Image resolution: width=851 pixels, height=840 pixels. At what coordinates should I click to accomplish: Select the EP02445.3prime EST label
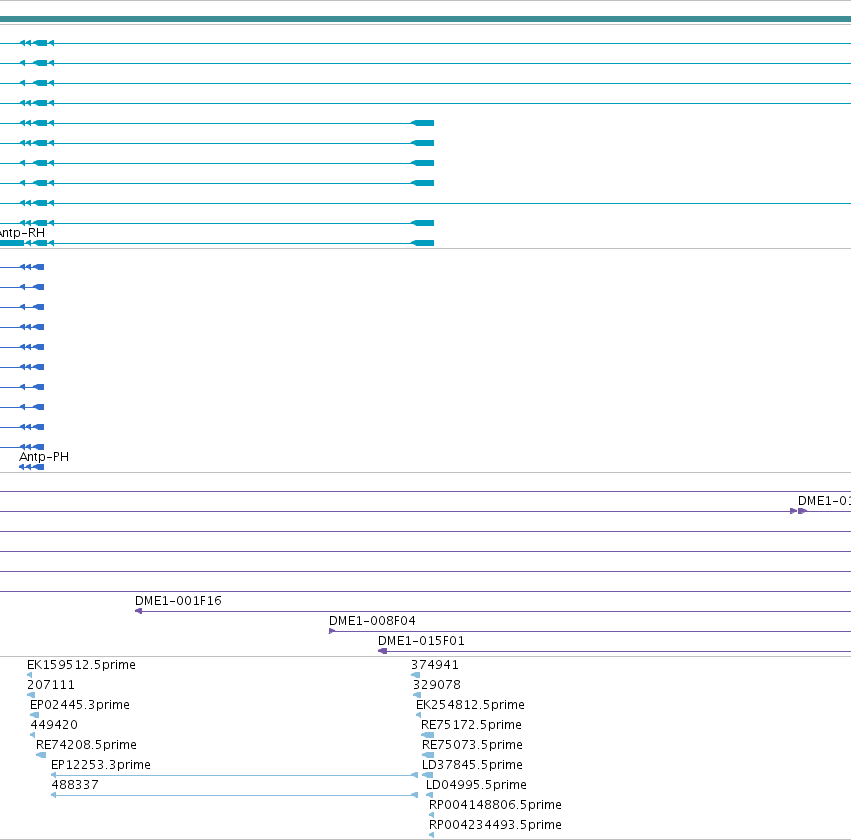(x=80, y=705)
